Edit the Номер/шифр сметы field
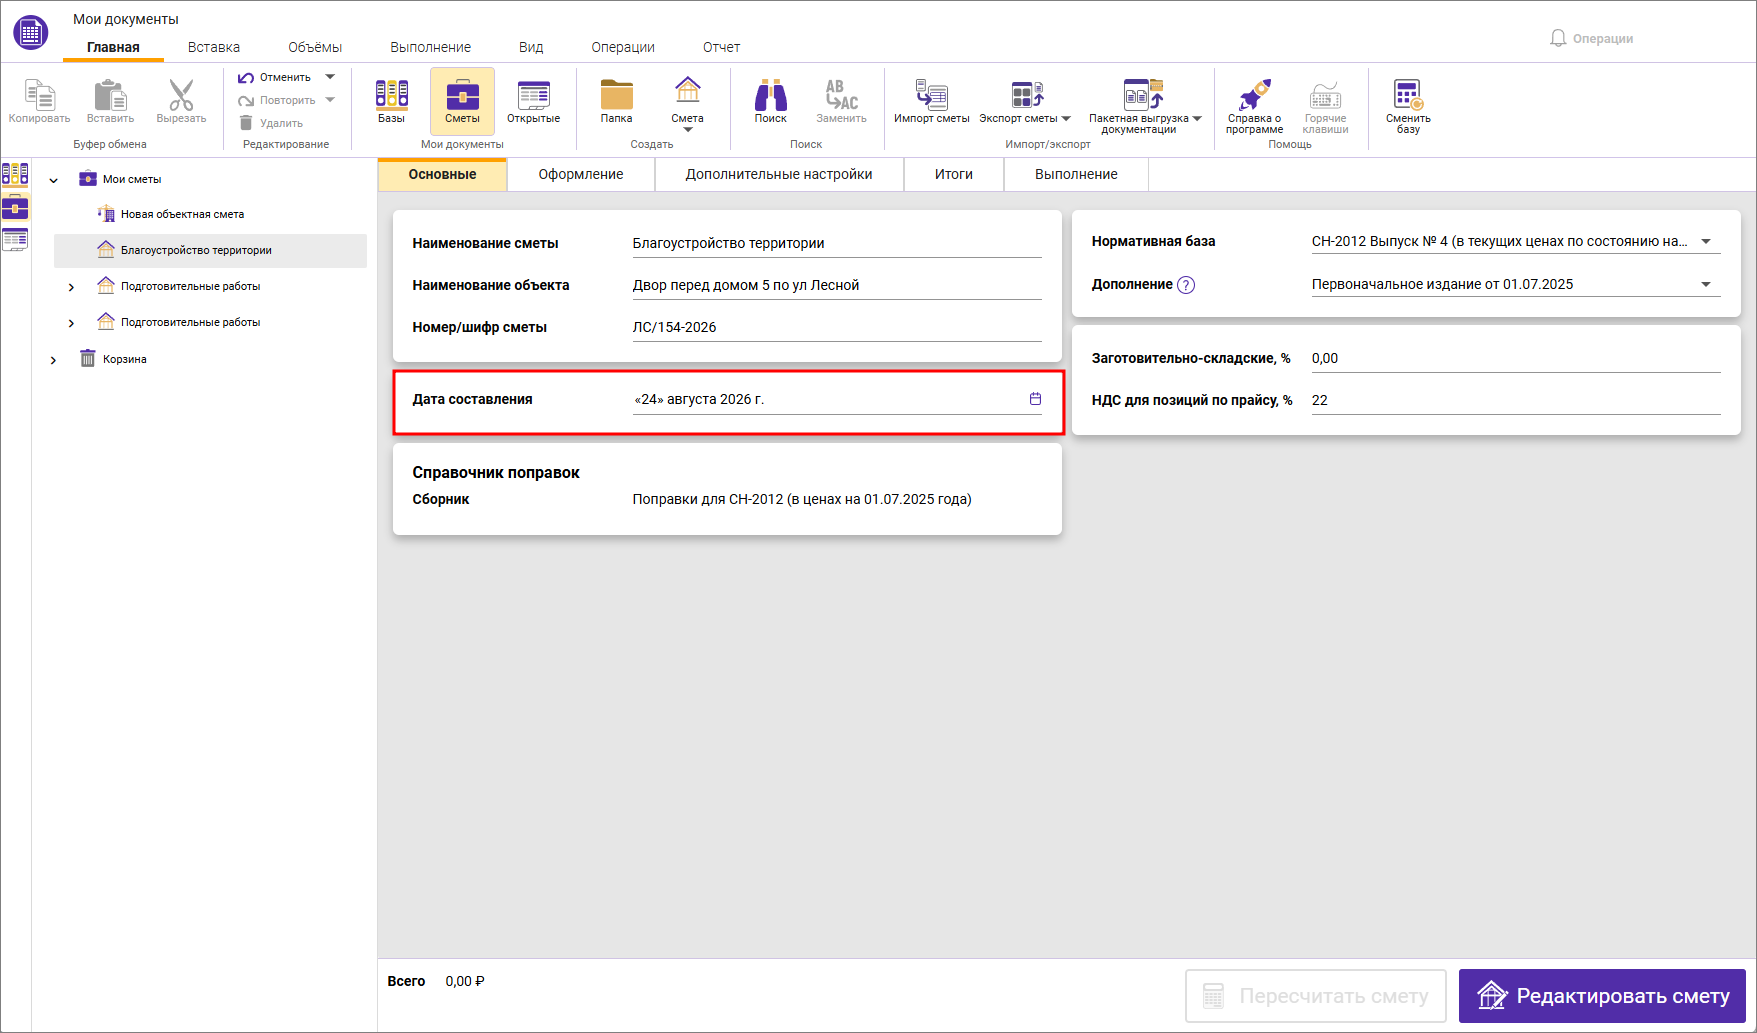The height and width of the screenshot is (1033, 1757). click(x=836, y=327)
